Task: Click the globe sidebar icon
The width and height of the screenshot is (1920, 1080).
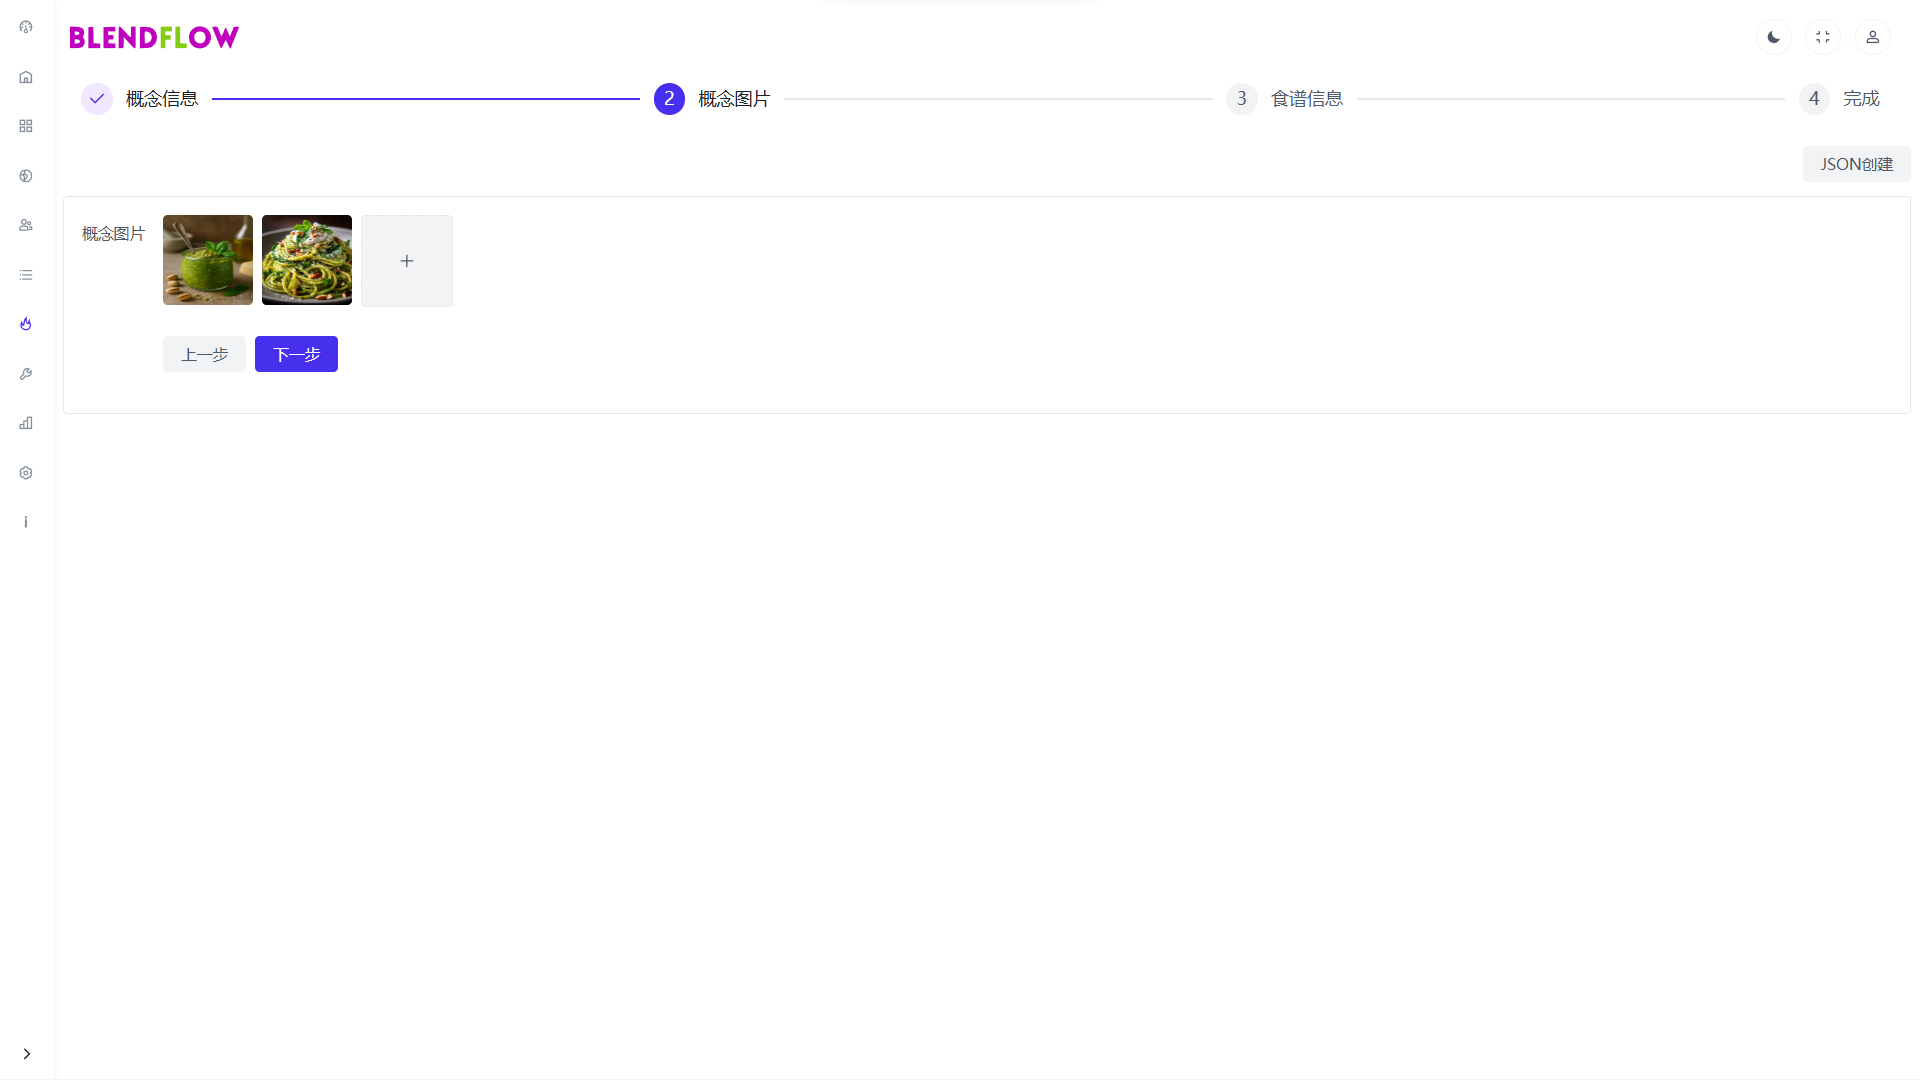Action: [26, 176]
